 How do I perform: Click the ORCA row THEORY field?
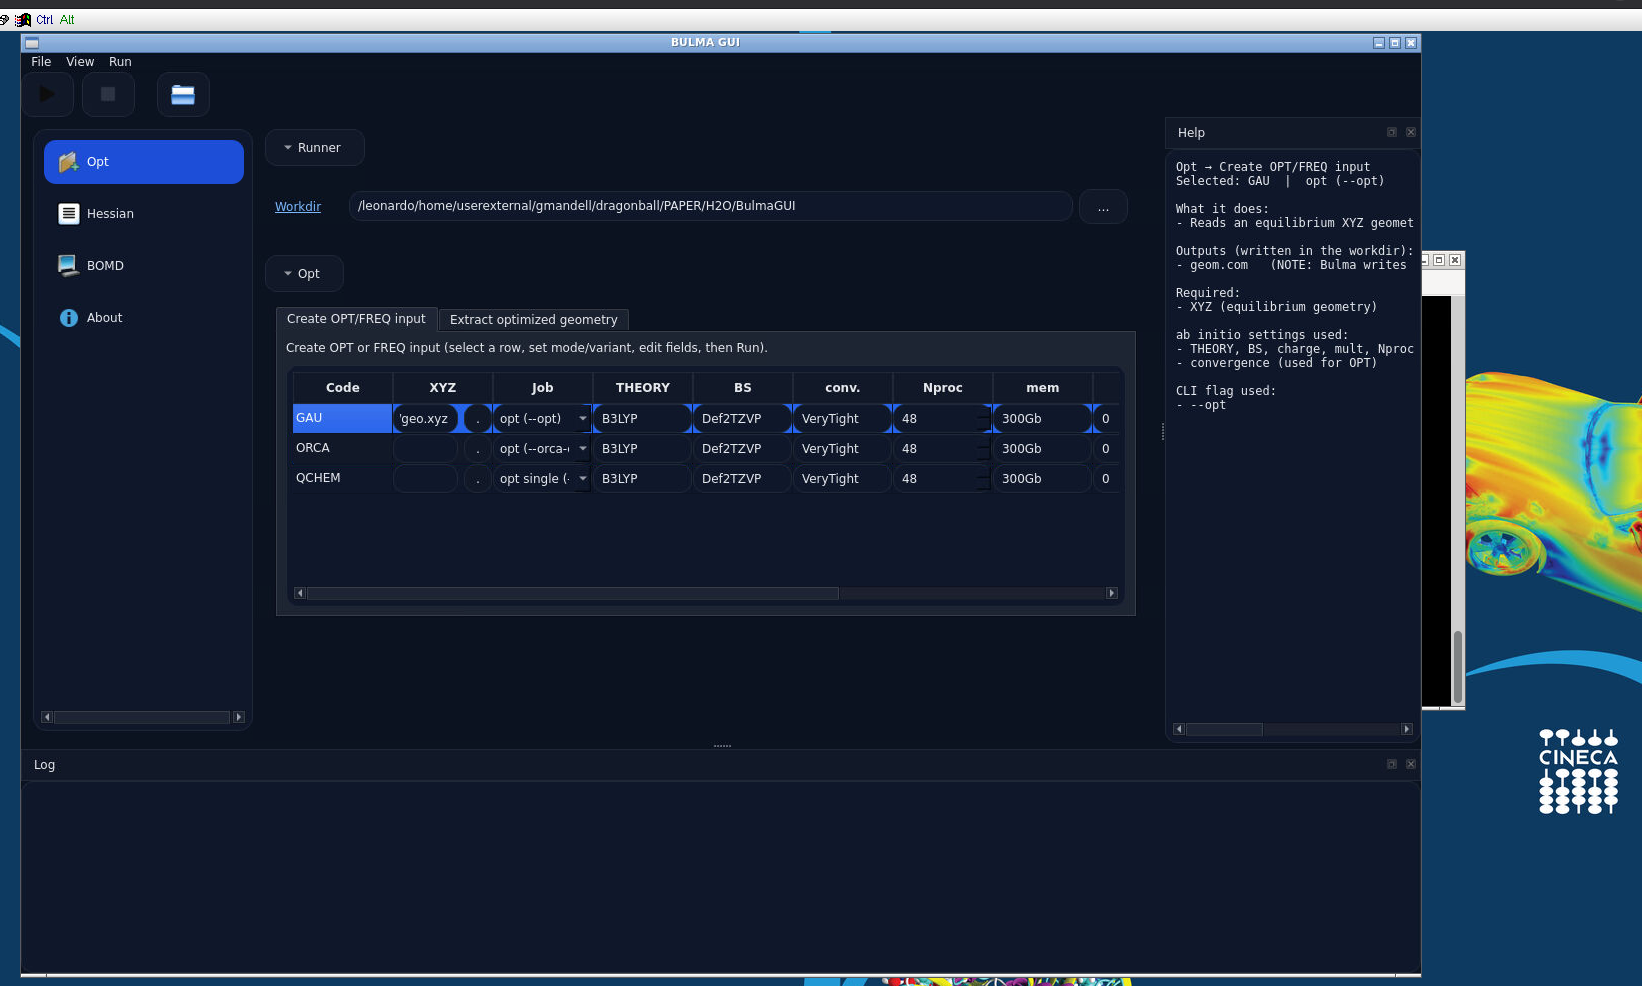(x=642, y=449)
